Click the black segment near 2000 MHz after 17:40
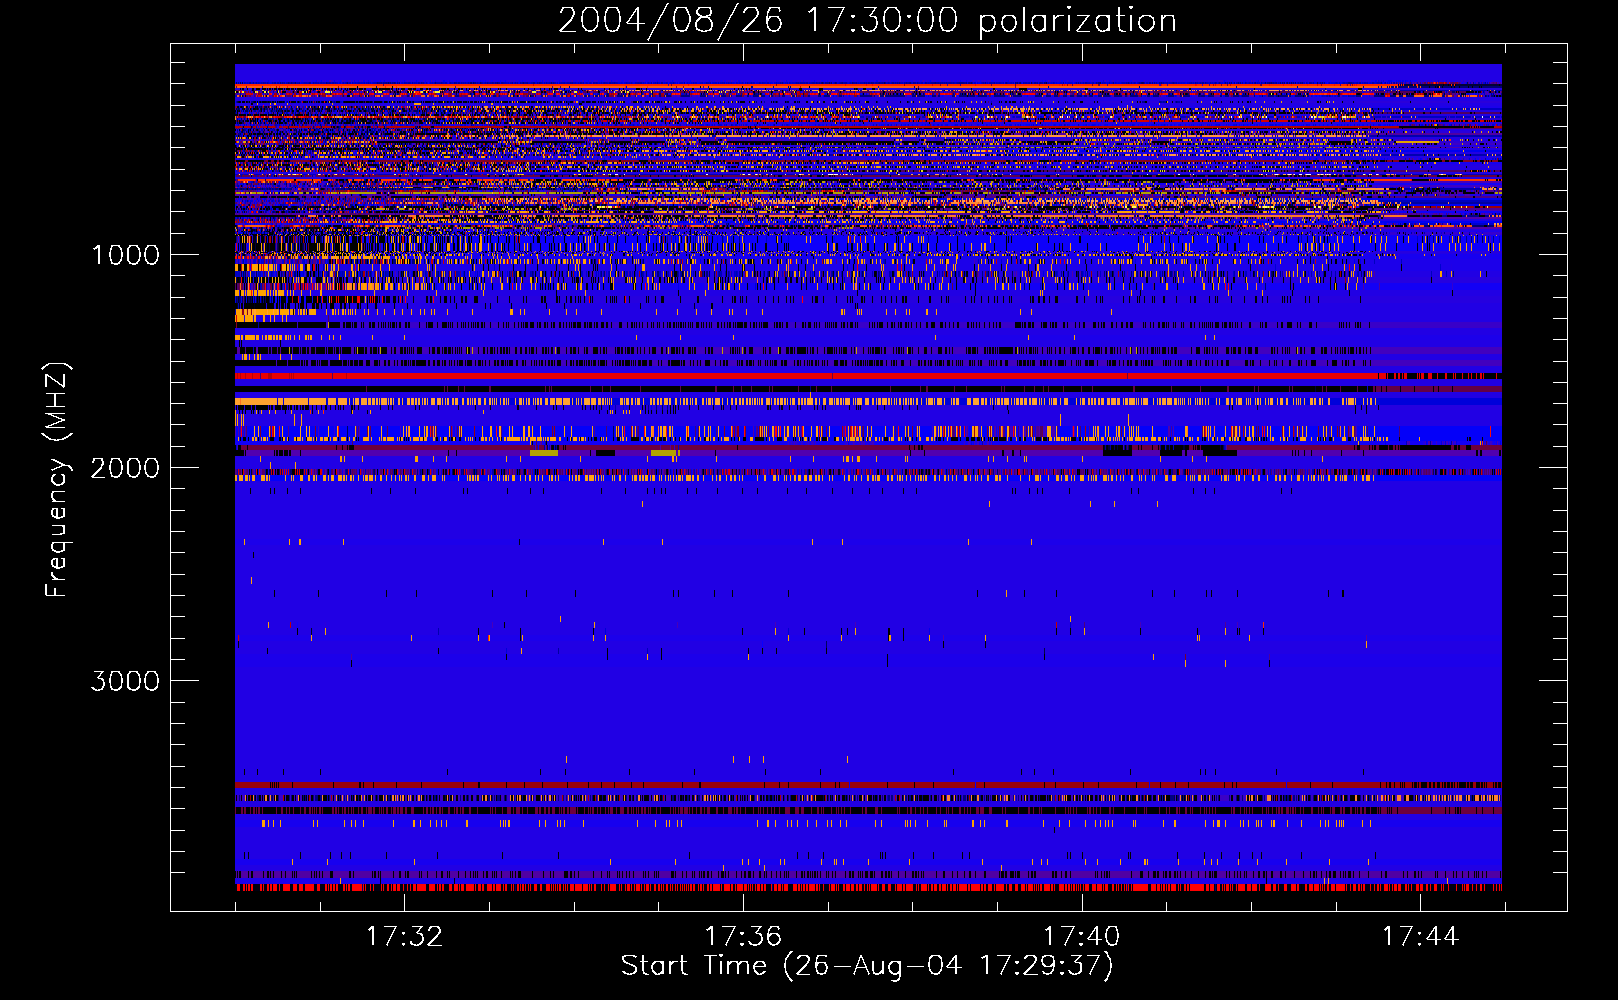Viewport: 1618px width, 1000px height. point(1117,452)
